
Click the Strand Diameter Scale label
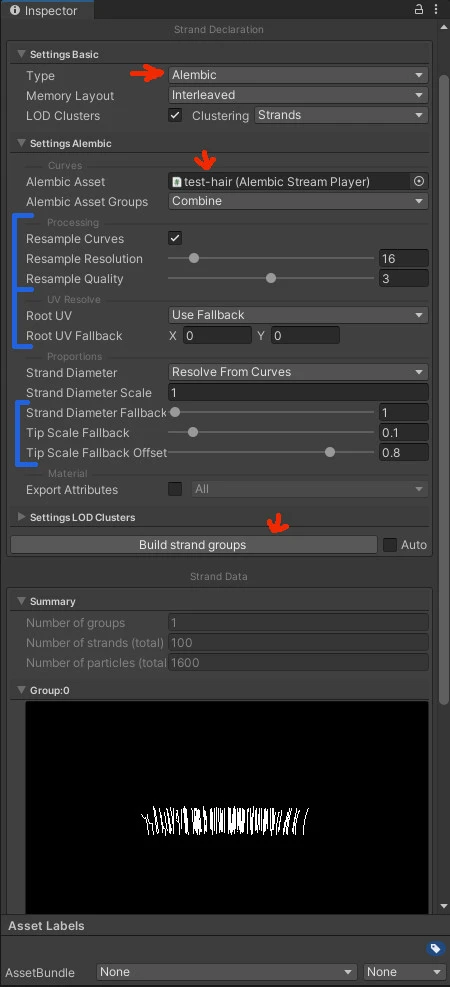coord(89,392)
